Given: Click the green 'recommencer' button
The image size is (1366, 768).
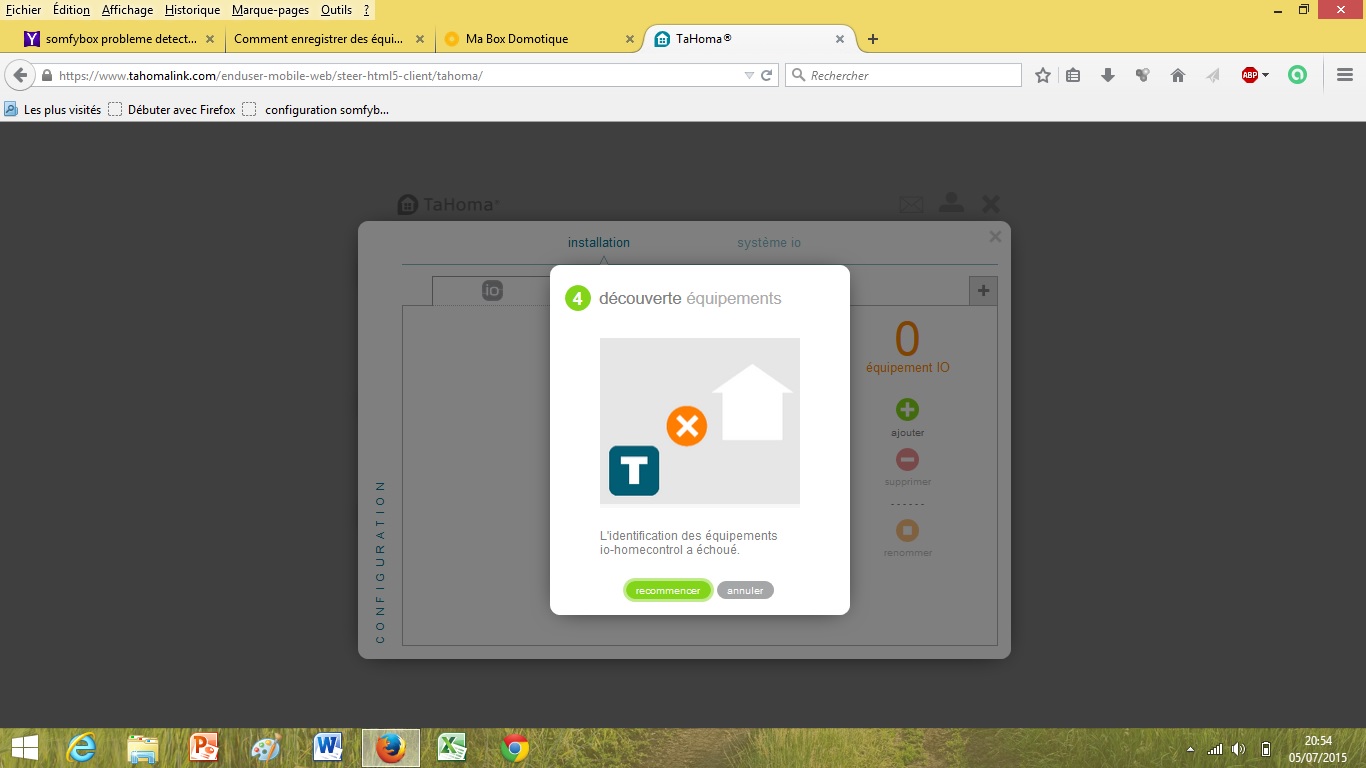Looking at the screenshot, I should 668,590.
